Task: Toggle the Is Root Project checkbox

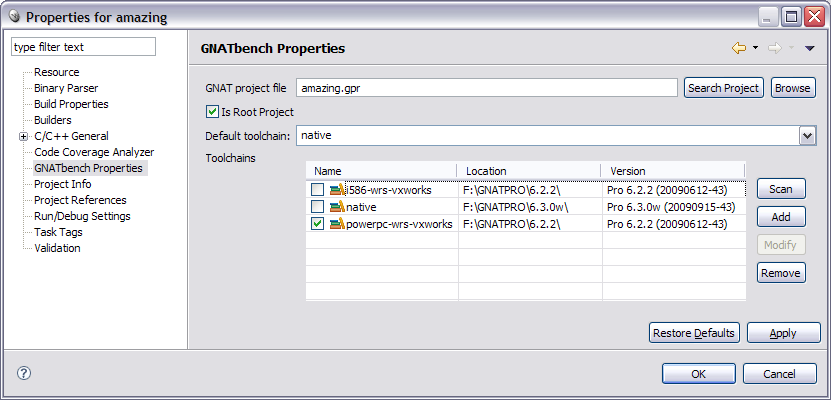Action: [x=212, y=112]
